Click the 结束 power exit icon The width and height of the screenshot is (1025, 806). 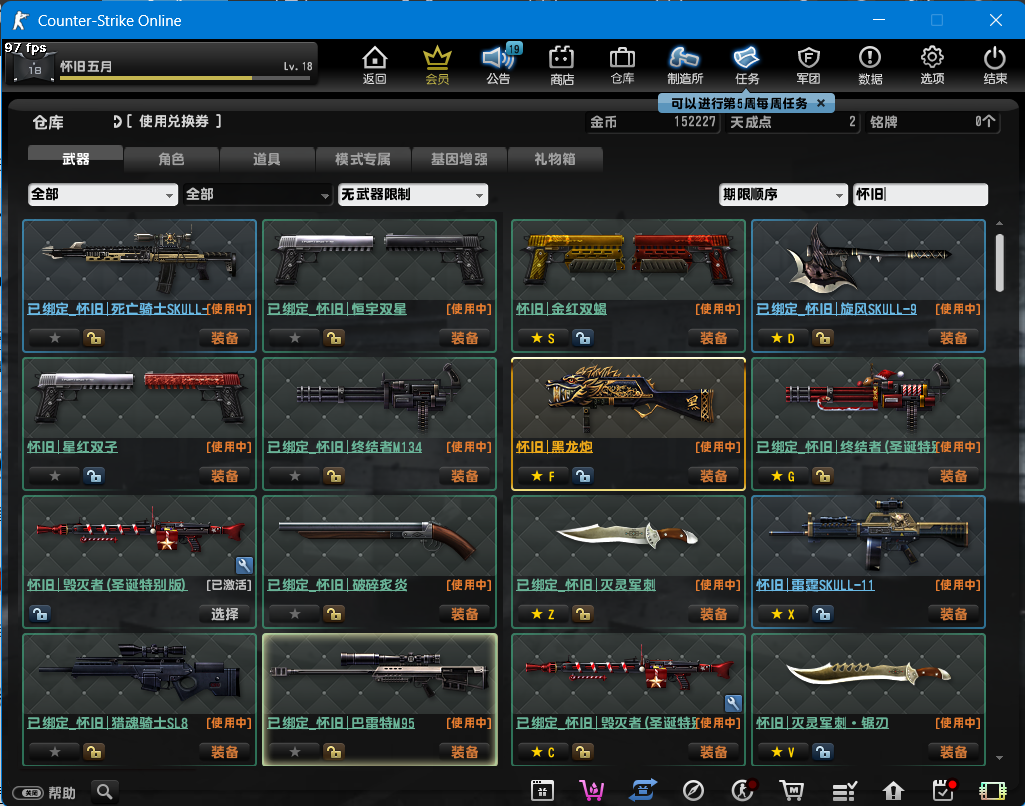click(994, 65)
